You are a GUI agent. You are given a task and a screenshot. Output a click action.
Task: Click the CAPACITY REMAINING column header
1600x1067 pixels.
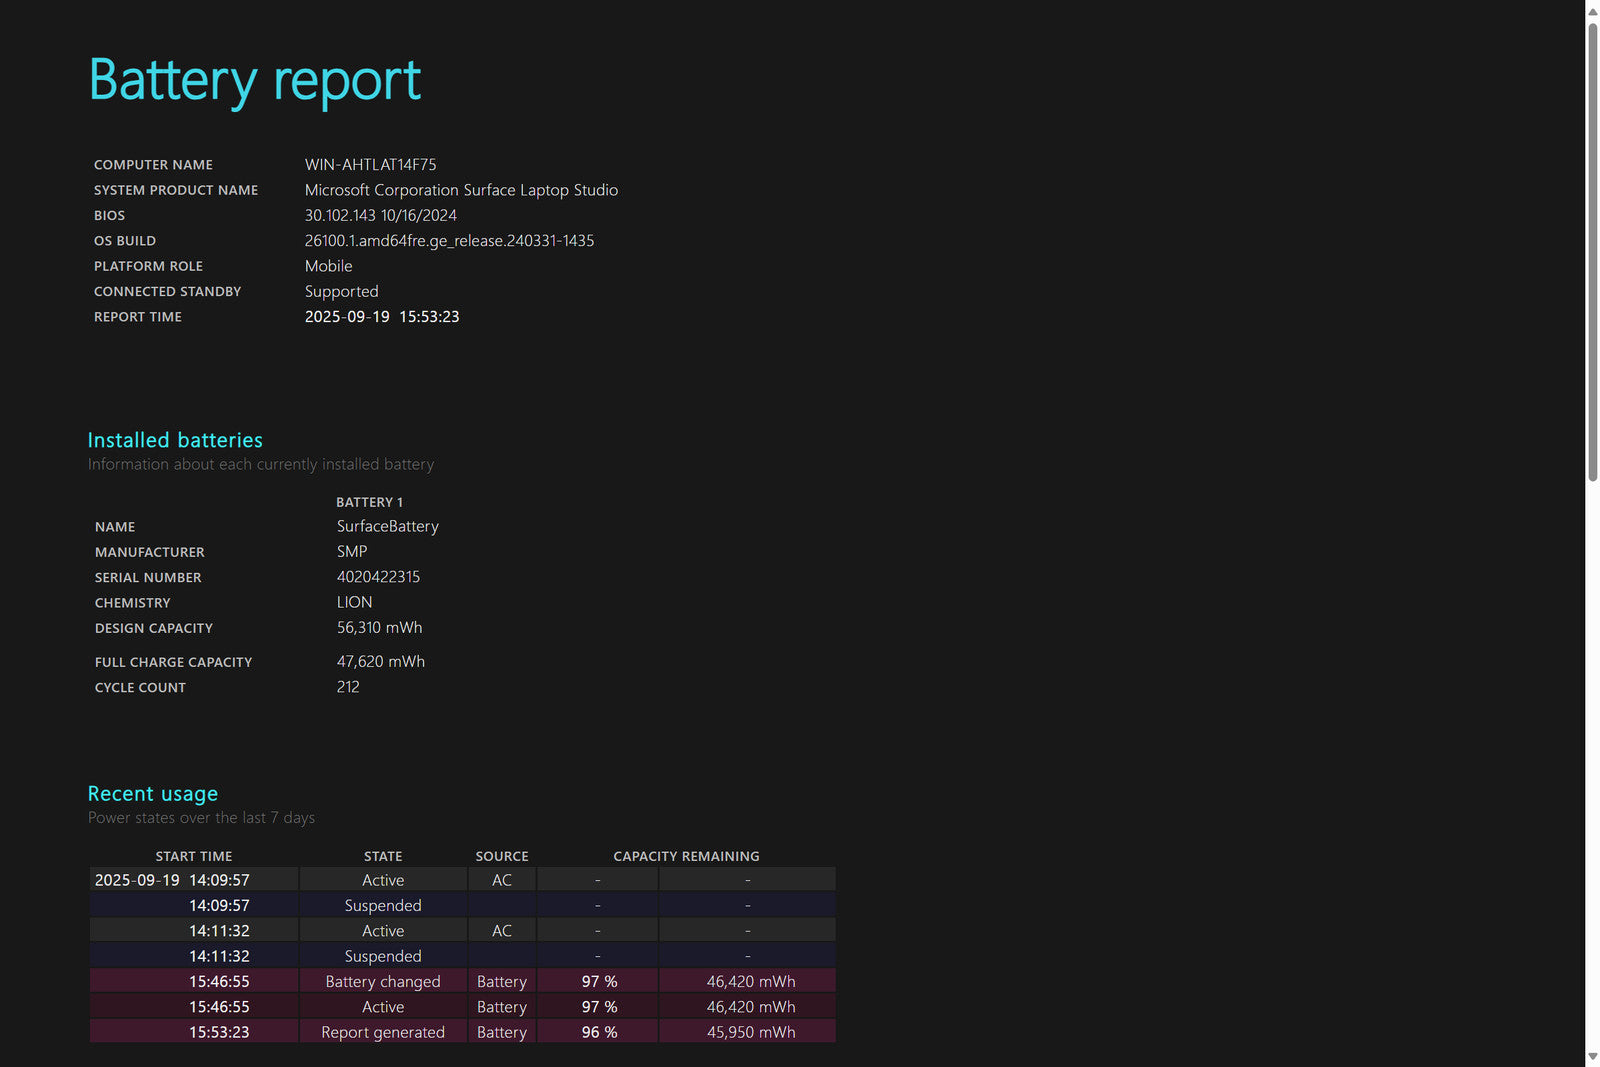(686, 856)
